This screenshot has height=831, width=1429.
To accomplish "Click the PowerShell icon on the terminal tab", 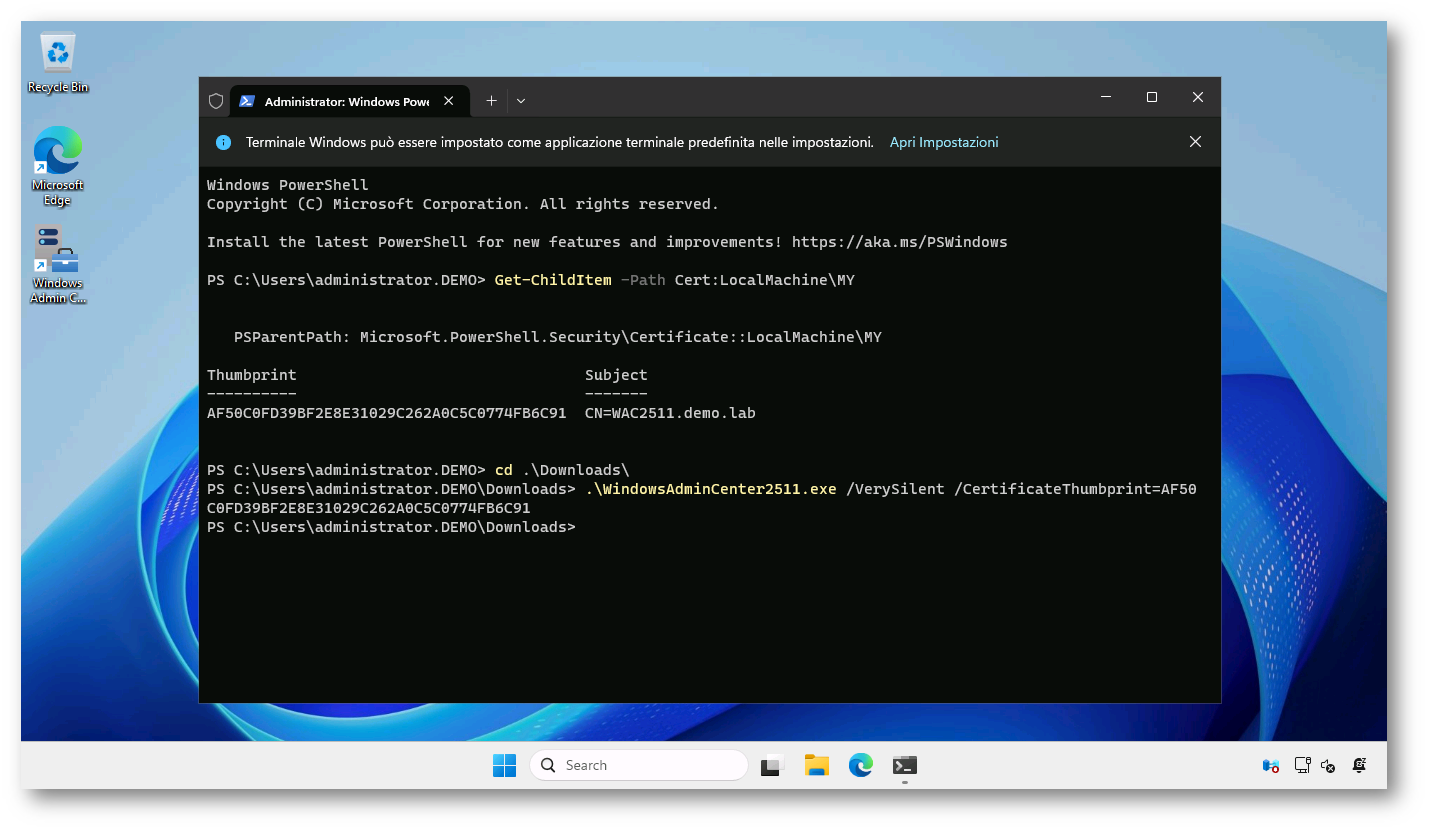I will (x=247, y=101).
